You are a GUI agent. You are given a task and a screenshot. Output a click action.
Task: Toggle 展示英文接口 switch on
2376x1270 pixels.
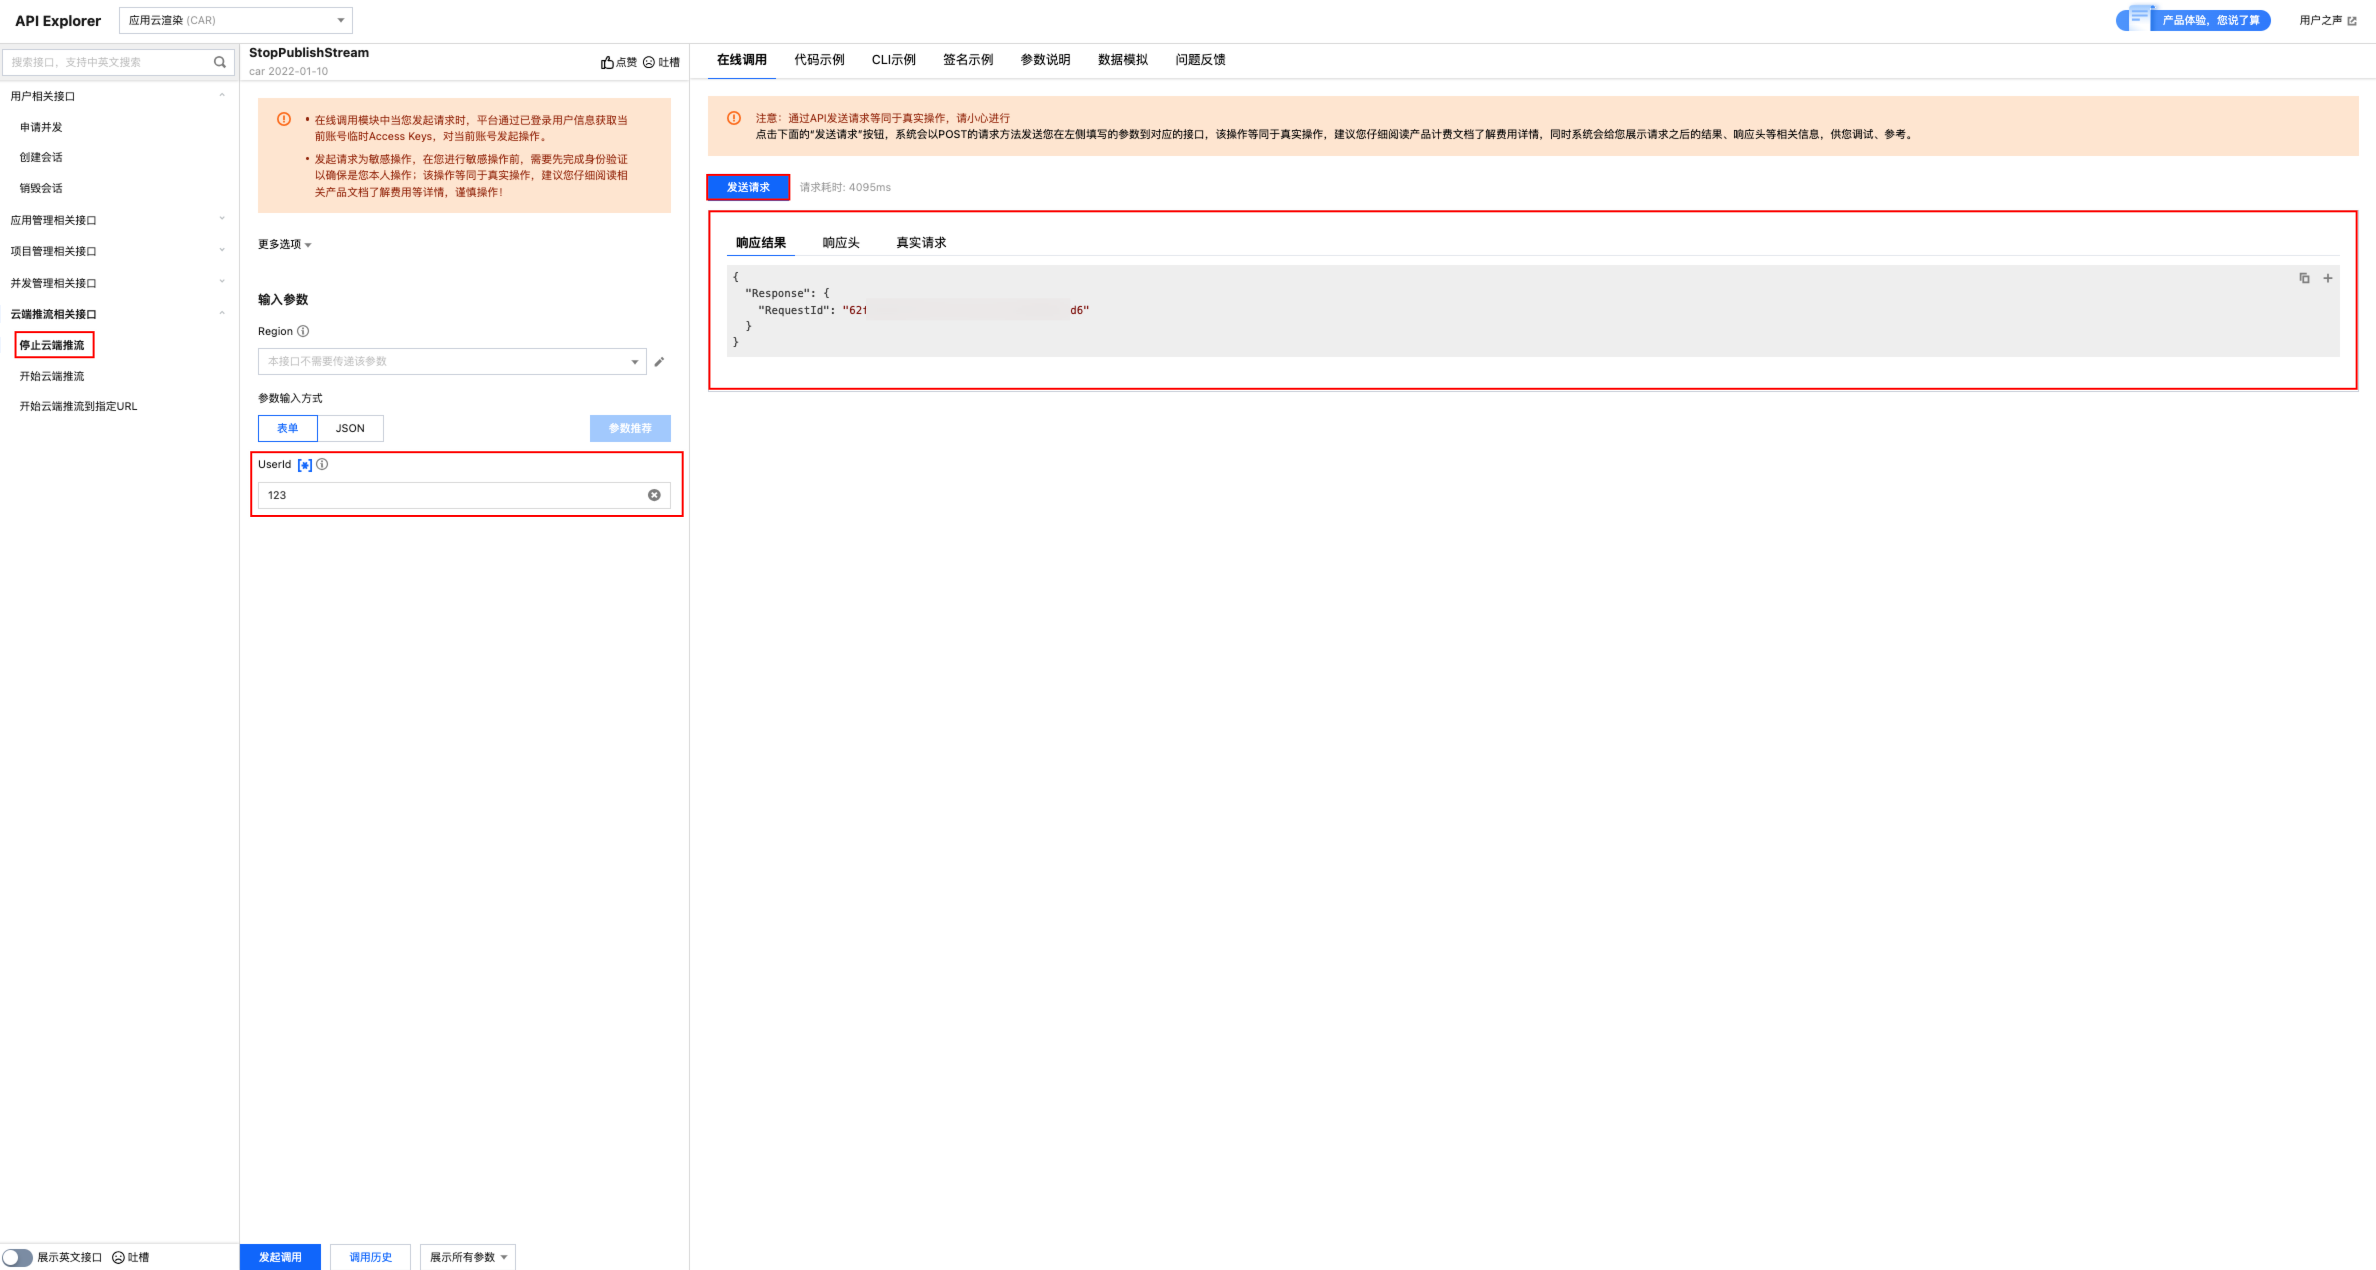(17, 1257)
